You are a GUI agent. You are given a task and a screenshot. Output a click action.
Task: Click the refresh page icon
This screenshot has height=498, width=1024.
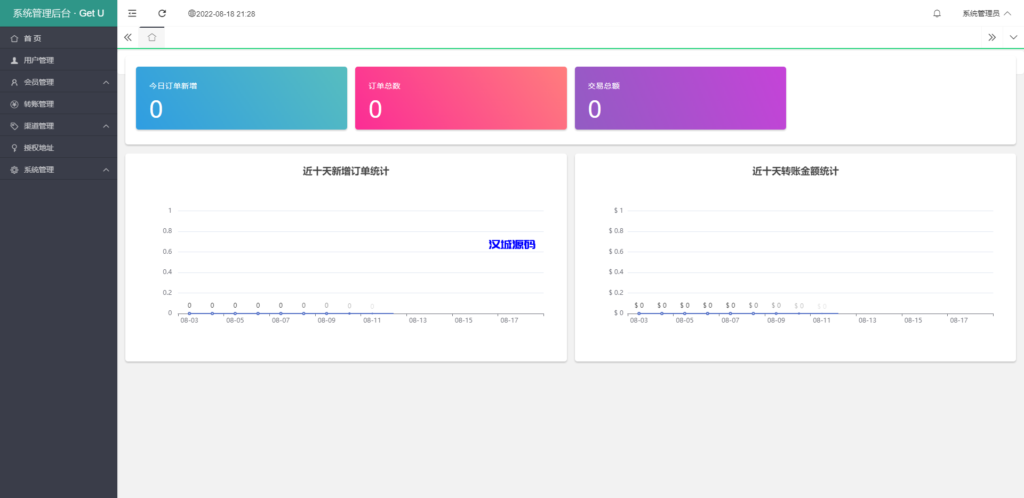click(162, 13)
